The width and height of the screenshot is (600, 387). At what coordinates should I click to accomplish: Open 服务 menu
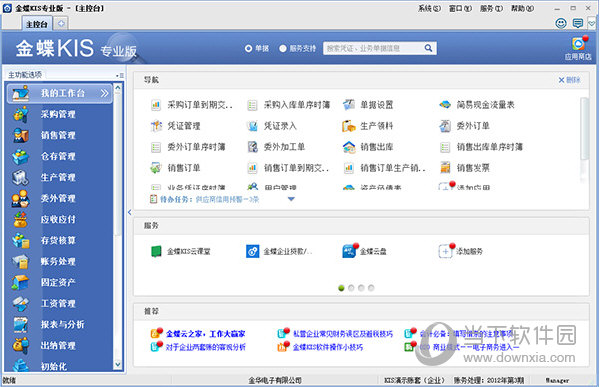[x=491, y=8]
